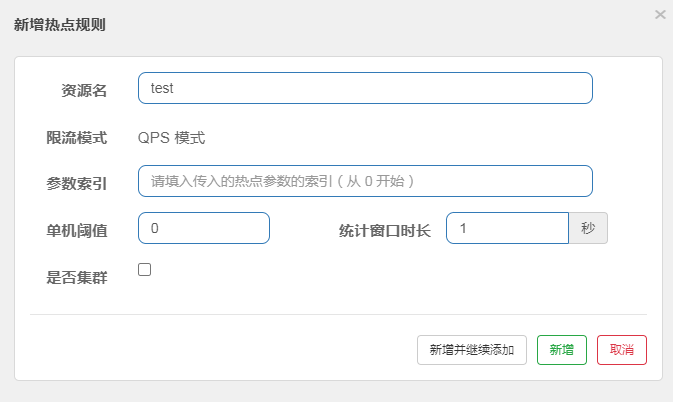Click the 资源名 input containing 'test'
Image resolution: width=673 pixels, height=402 pixels.
[365, 88]
